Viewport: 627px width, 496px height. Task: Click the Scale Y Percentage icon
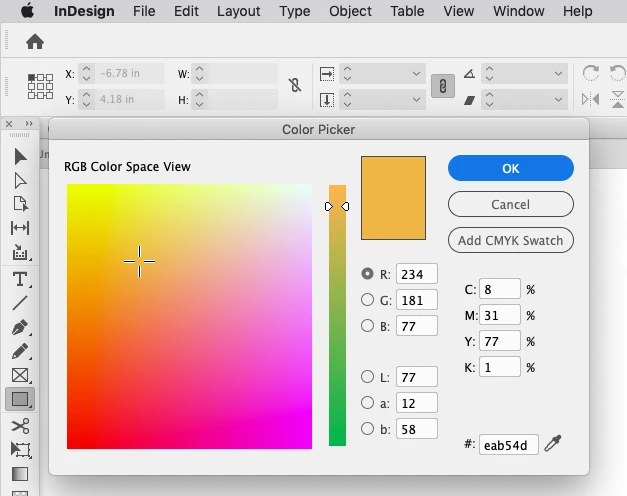[x=327, y=100]
